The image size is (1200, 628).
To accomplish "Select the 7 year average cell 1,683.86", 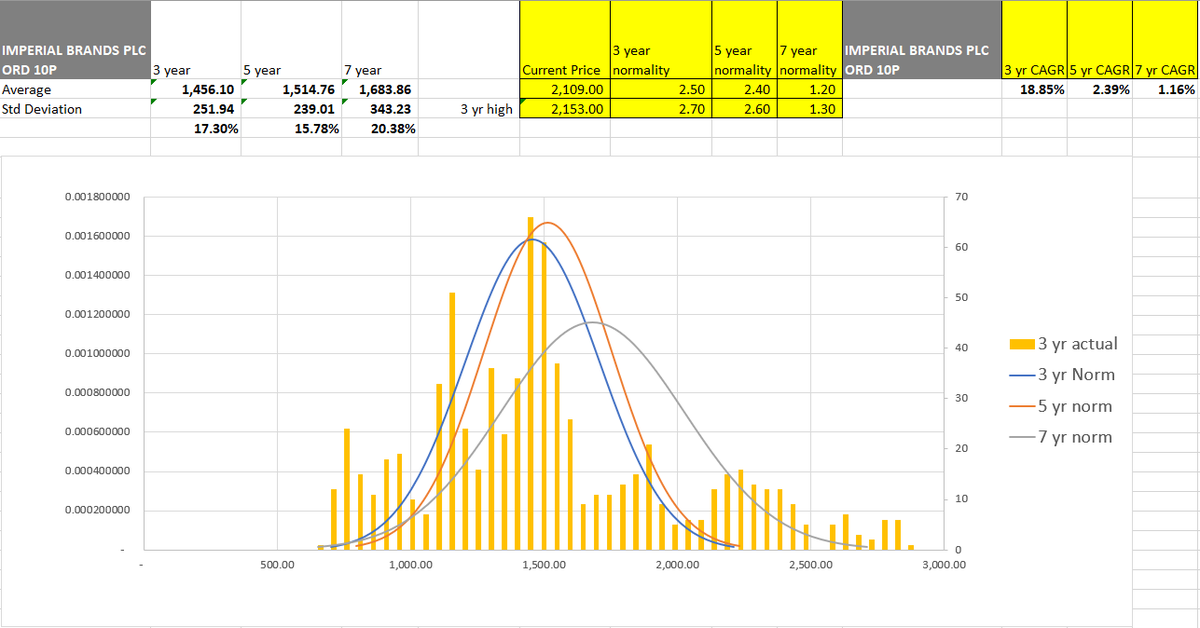I will (x=380, y=90).
